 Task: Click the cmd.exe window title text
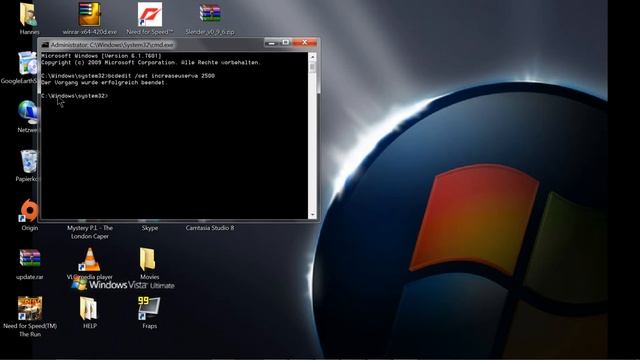[x=112, y=45]
